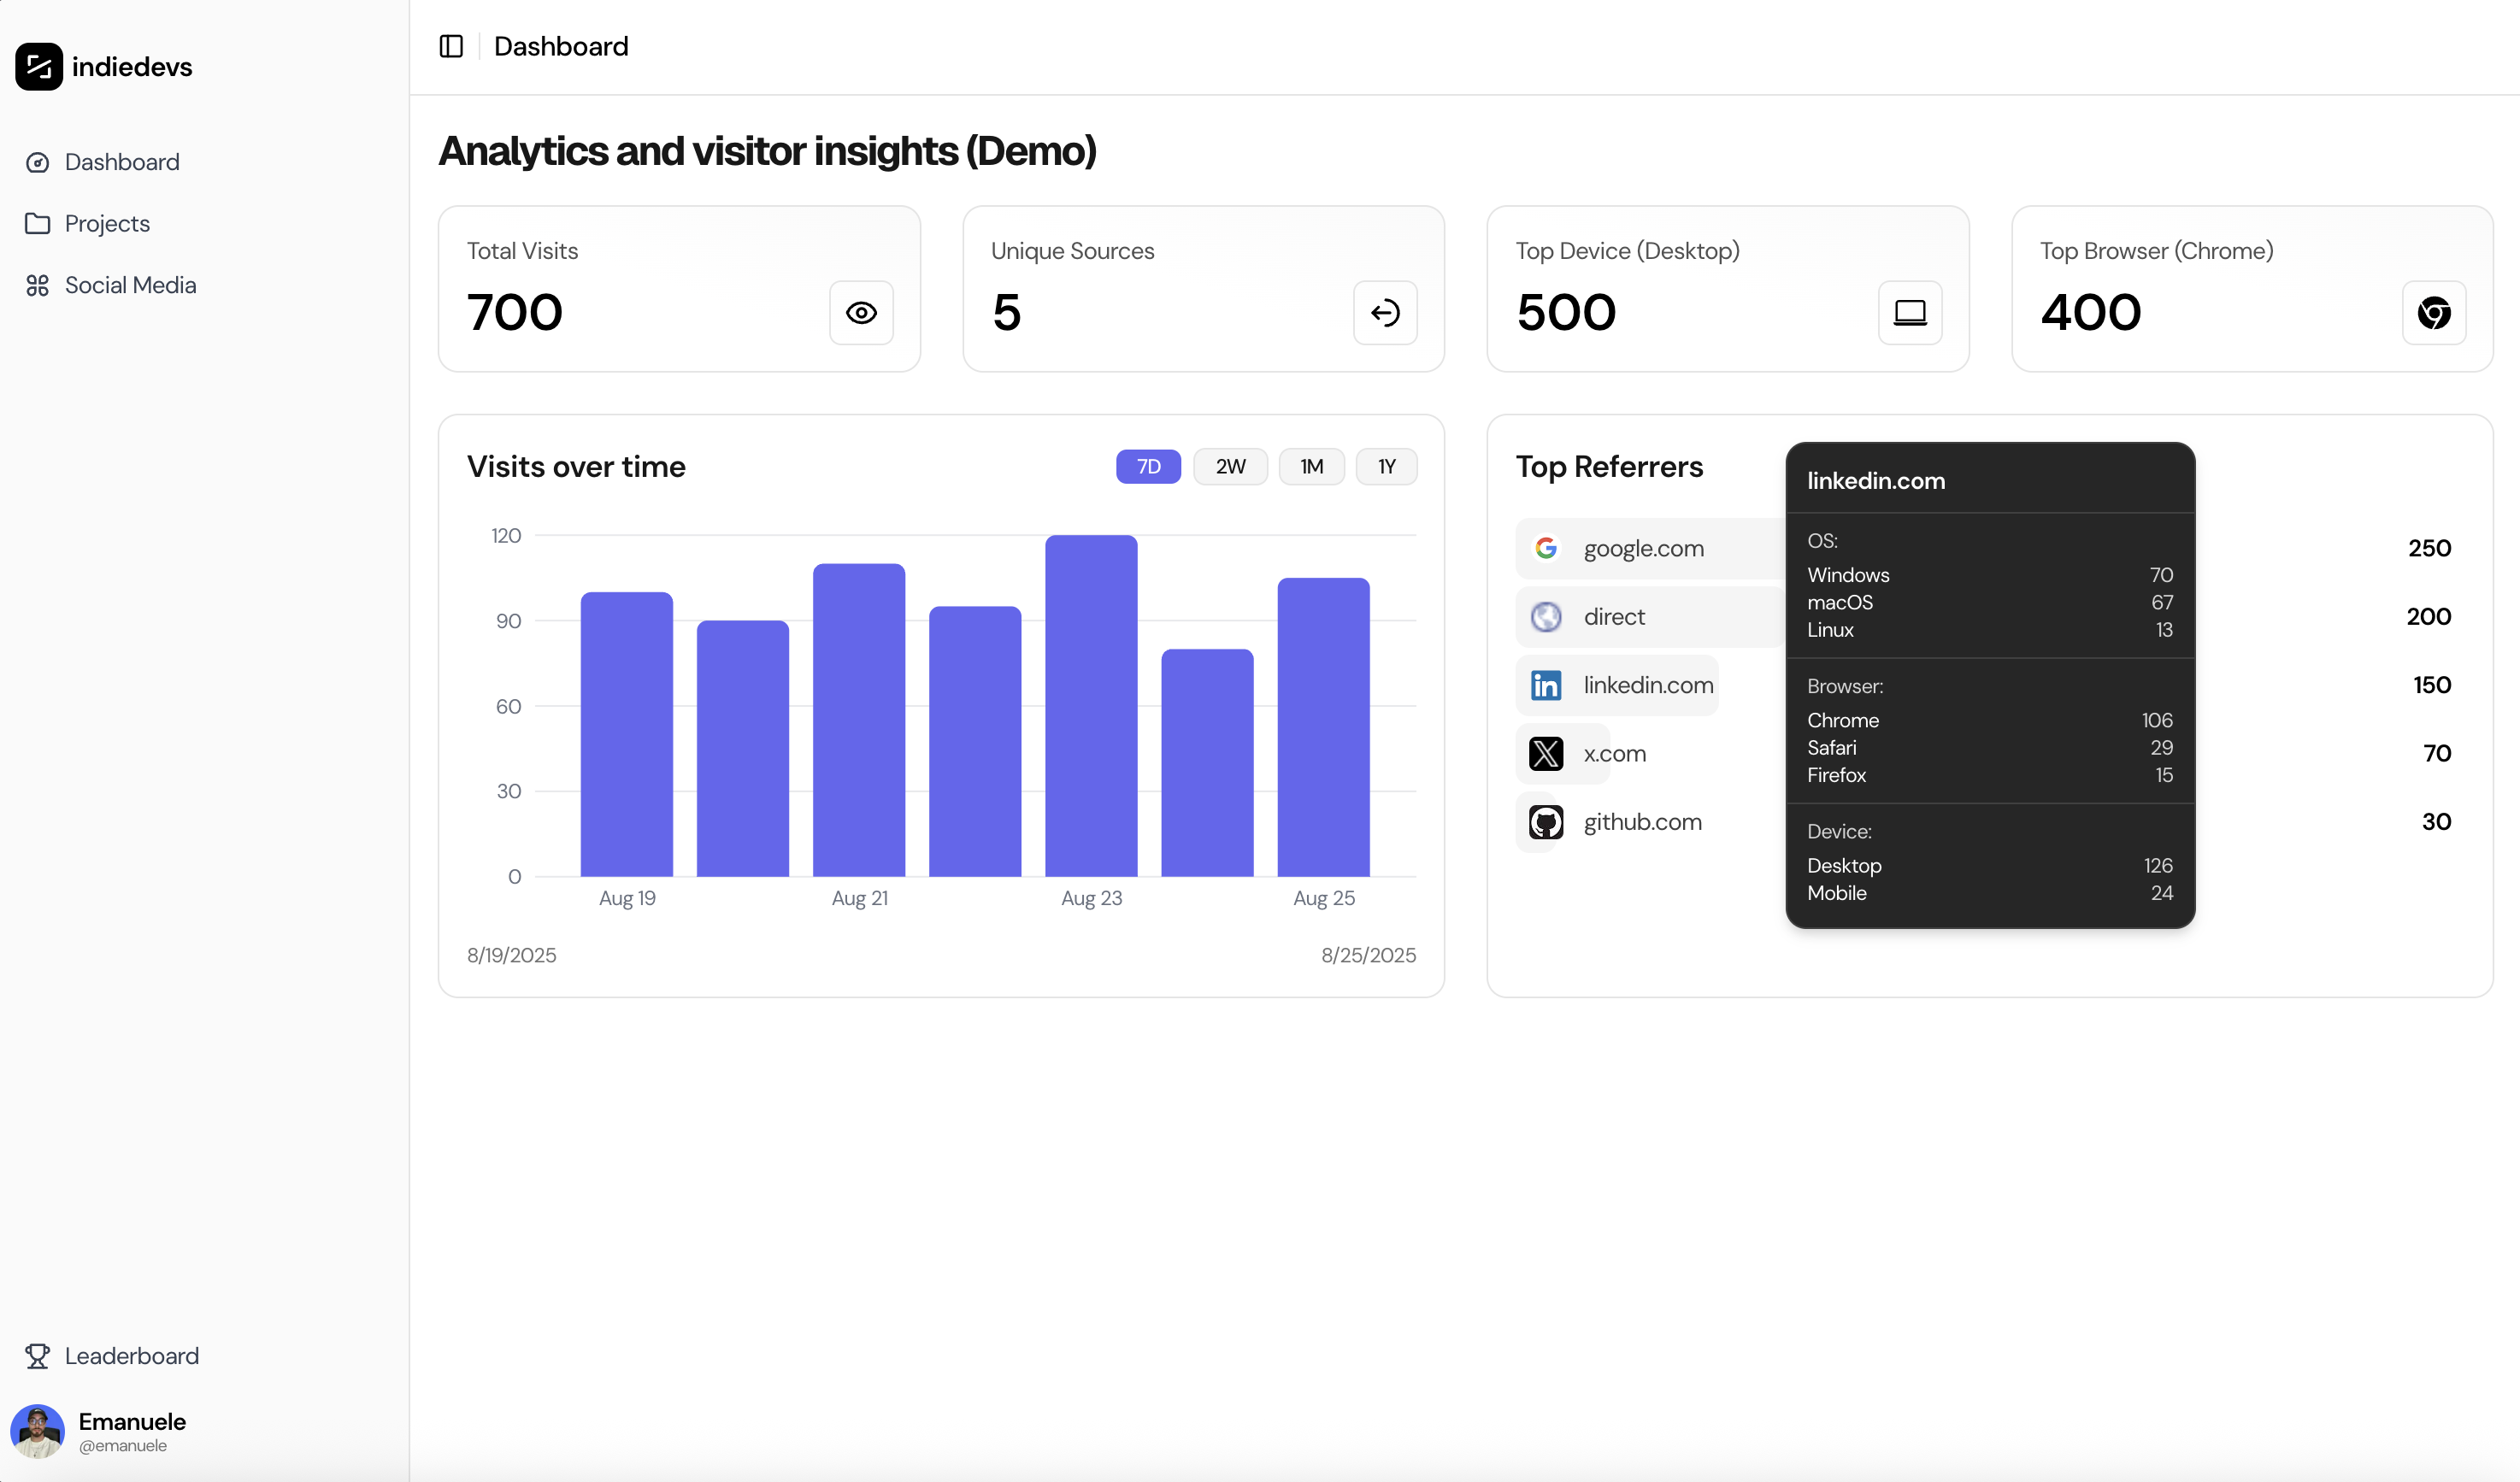Viewport: 2520px width, 1482px height.
Task: Click the Projects folder icon
Action: 37,223
